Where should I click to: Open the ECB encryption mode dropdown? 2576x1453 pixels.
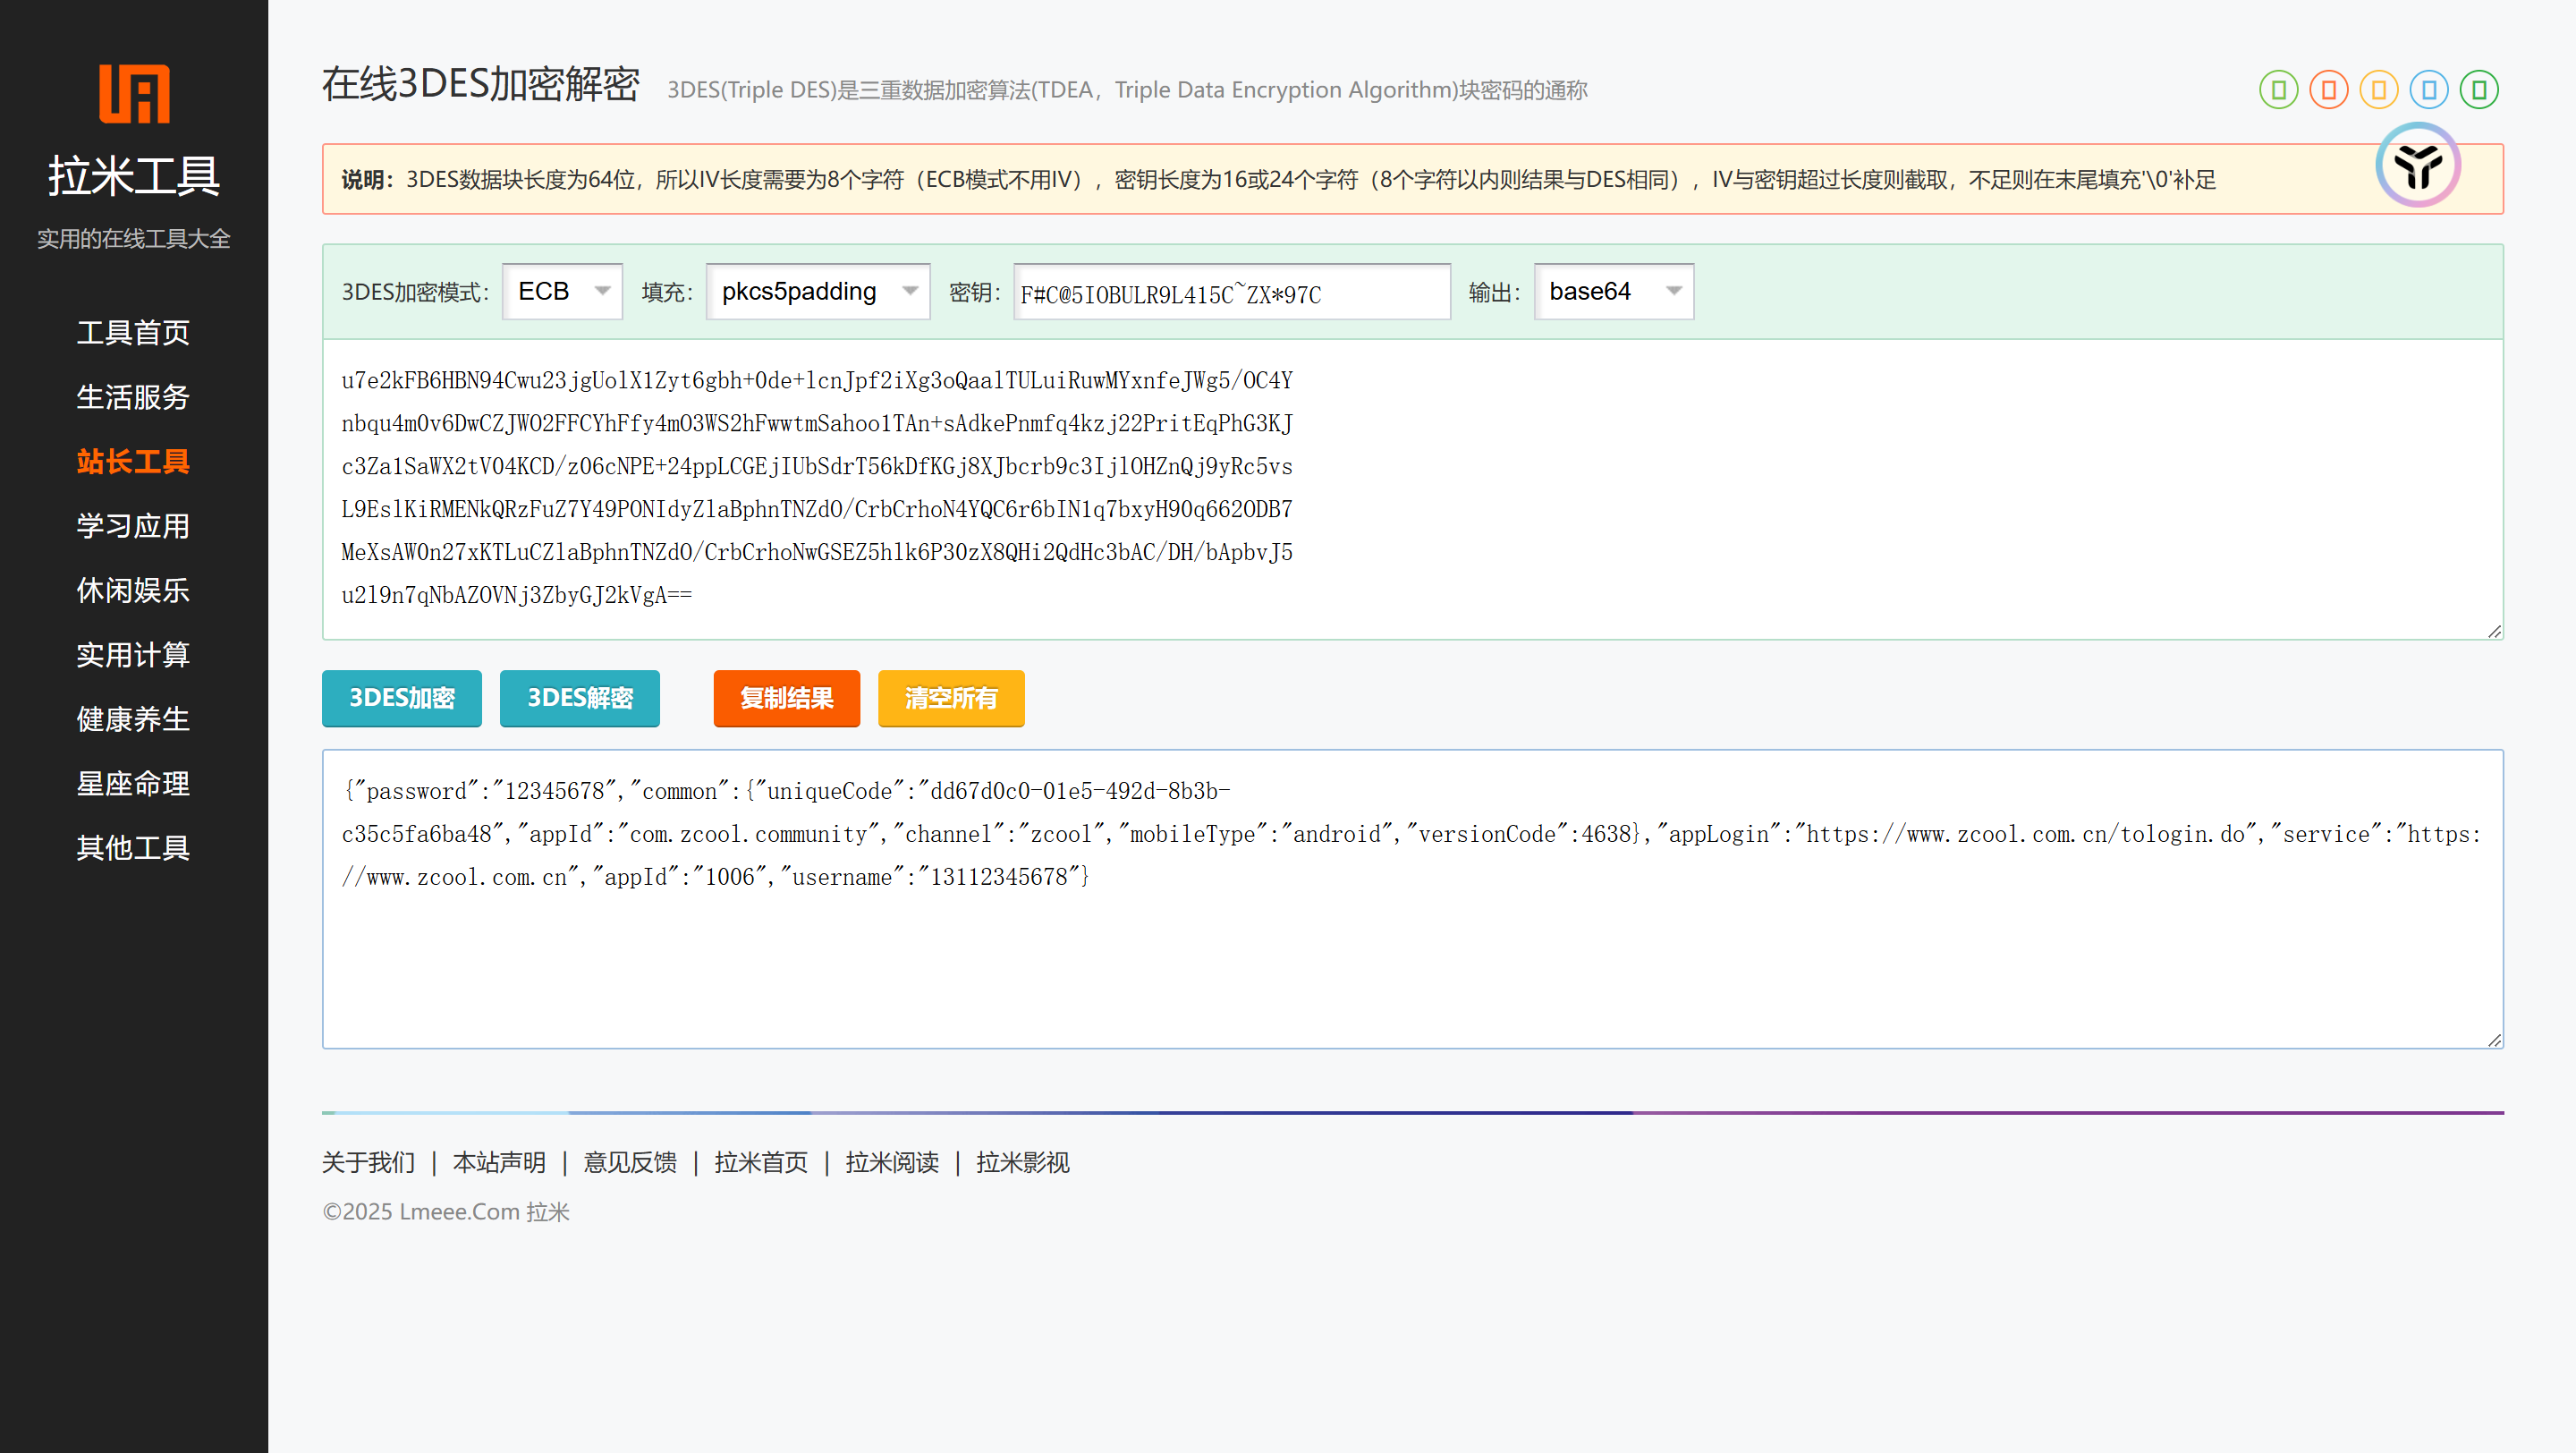[x=563, y=292]
